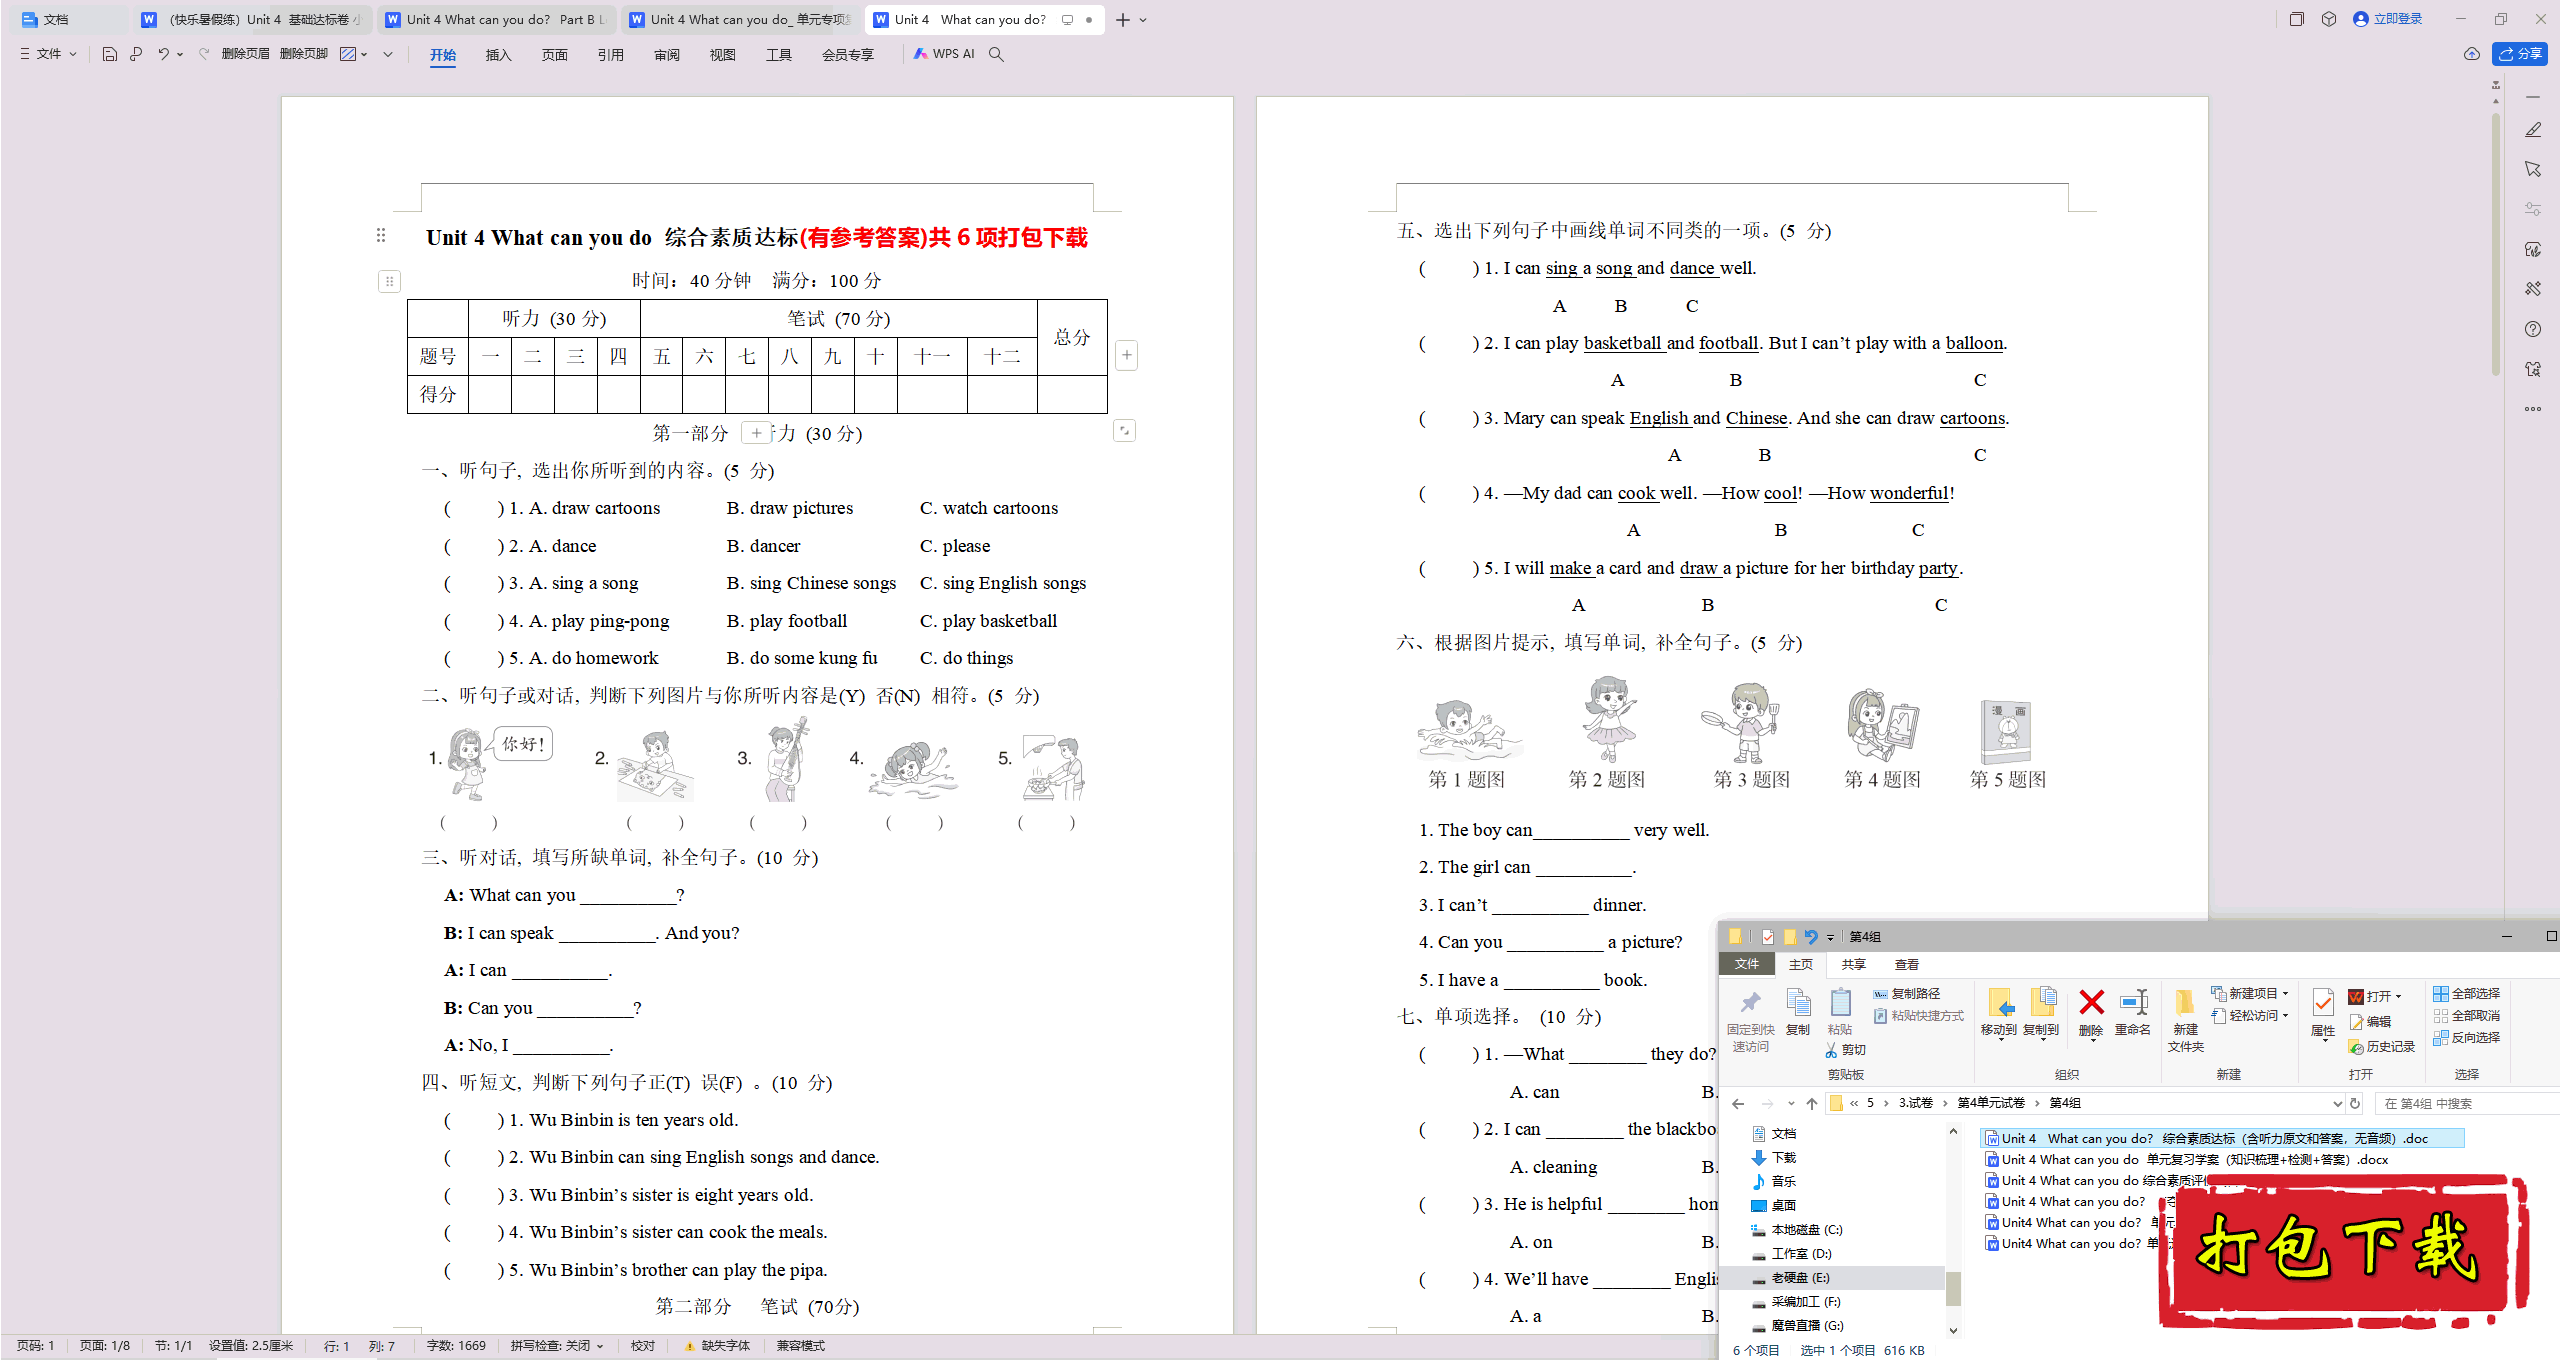2560x1360 pixels.
Task: Click Explorer up-one-level arrow
Action: pyautogui.click(x=1812, y=1103)
